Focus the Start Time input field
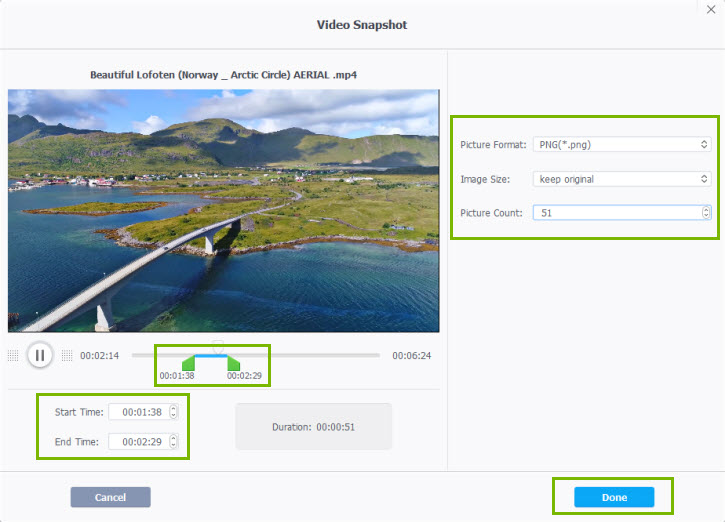Image resolution: width=725 pixels, height=522 pixels. pos(137,411)
